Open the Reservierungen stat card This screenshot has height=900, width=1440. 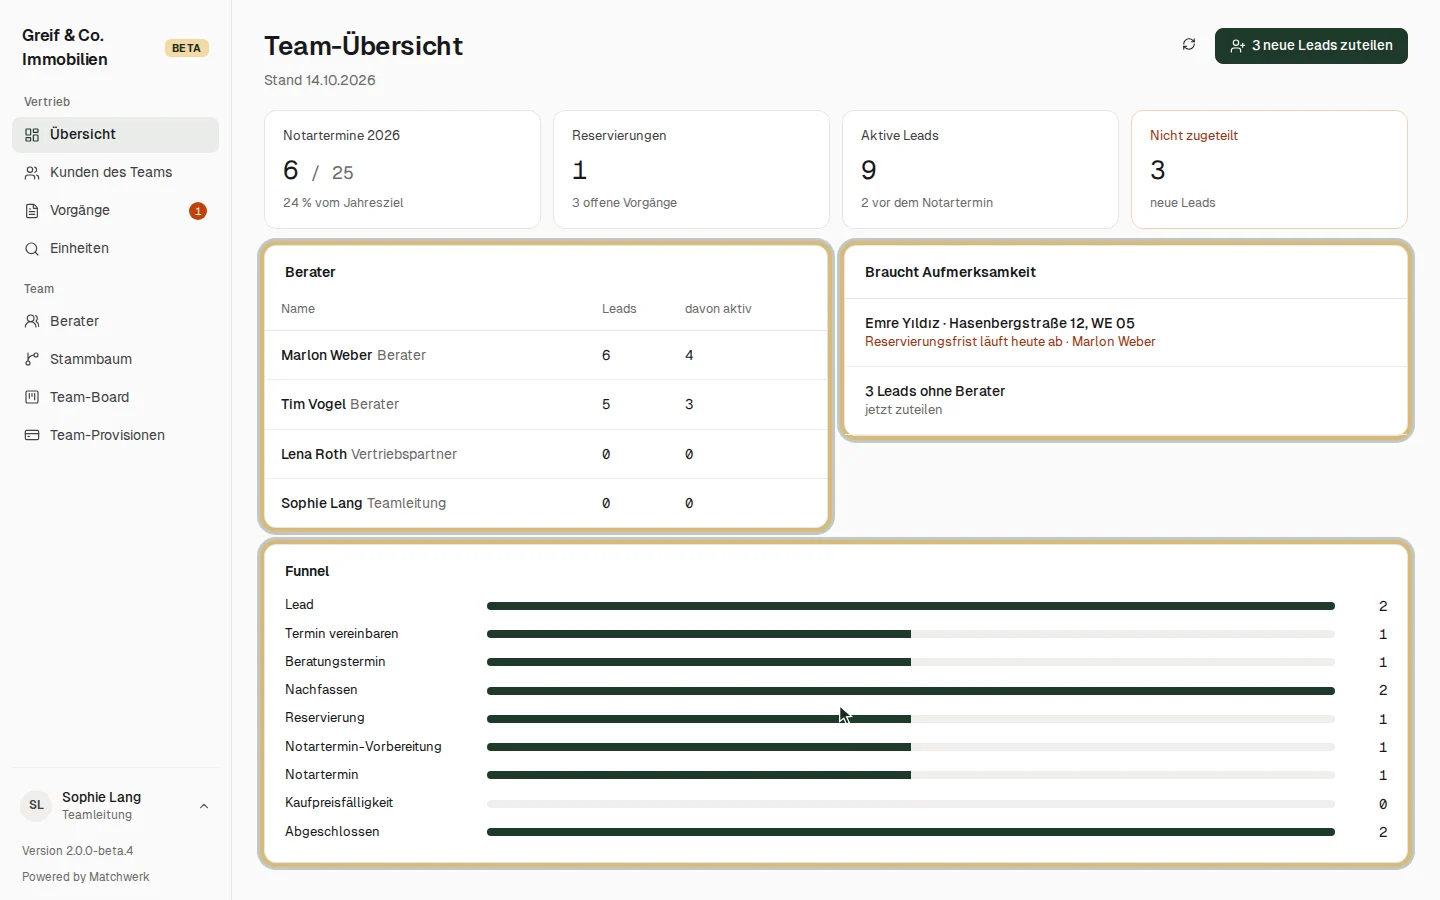pos(691,169)
